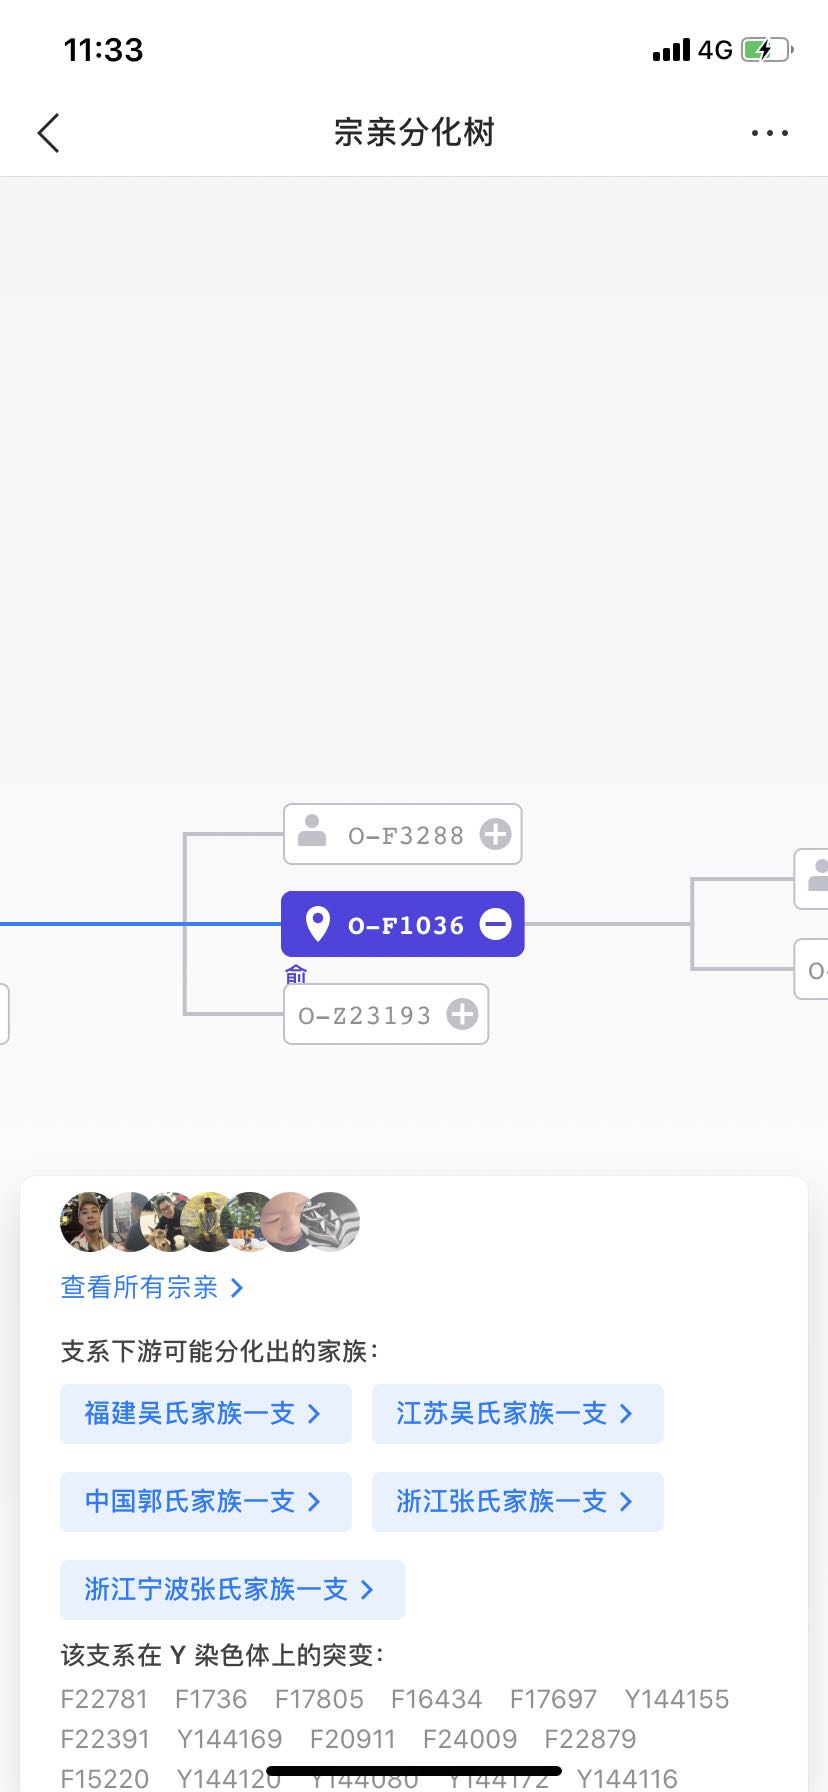The width and height of the screenshot is (828, 1792).
Task: Open the three-dot more options menu
Action: point(769,133)
